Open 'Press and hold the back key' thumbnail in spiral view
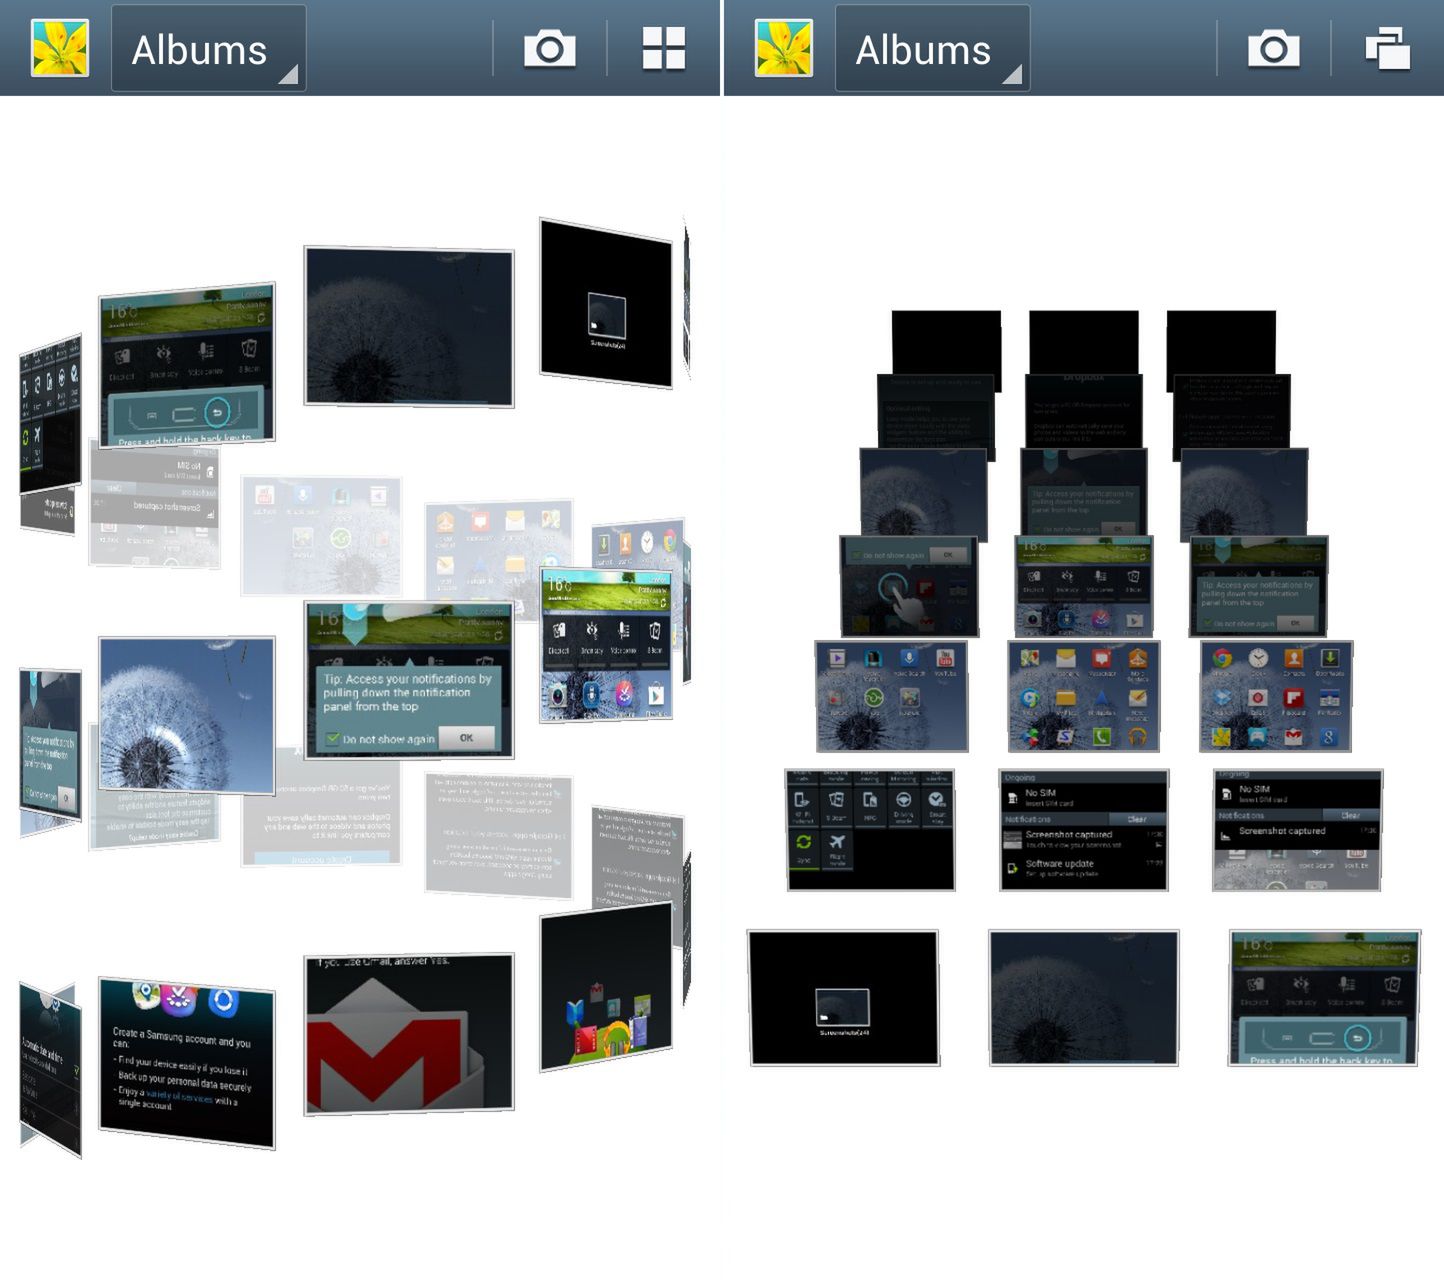Viewport: 1444px width, 1280px height. (187, 366)
